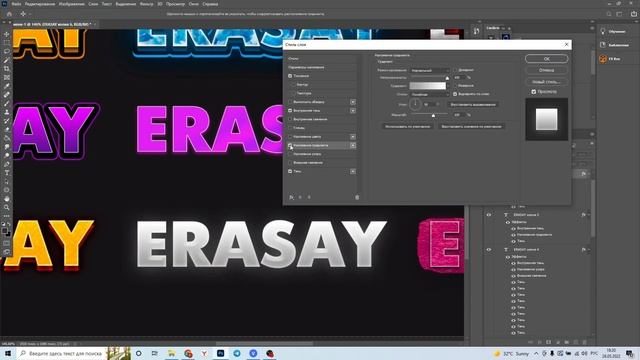Select the Horizontal Type tool
The image size is (640, 360).
click(7, 173)
